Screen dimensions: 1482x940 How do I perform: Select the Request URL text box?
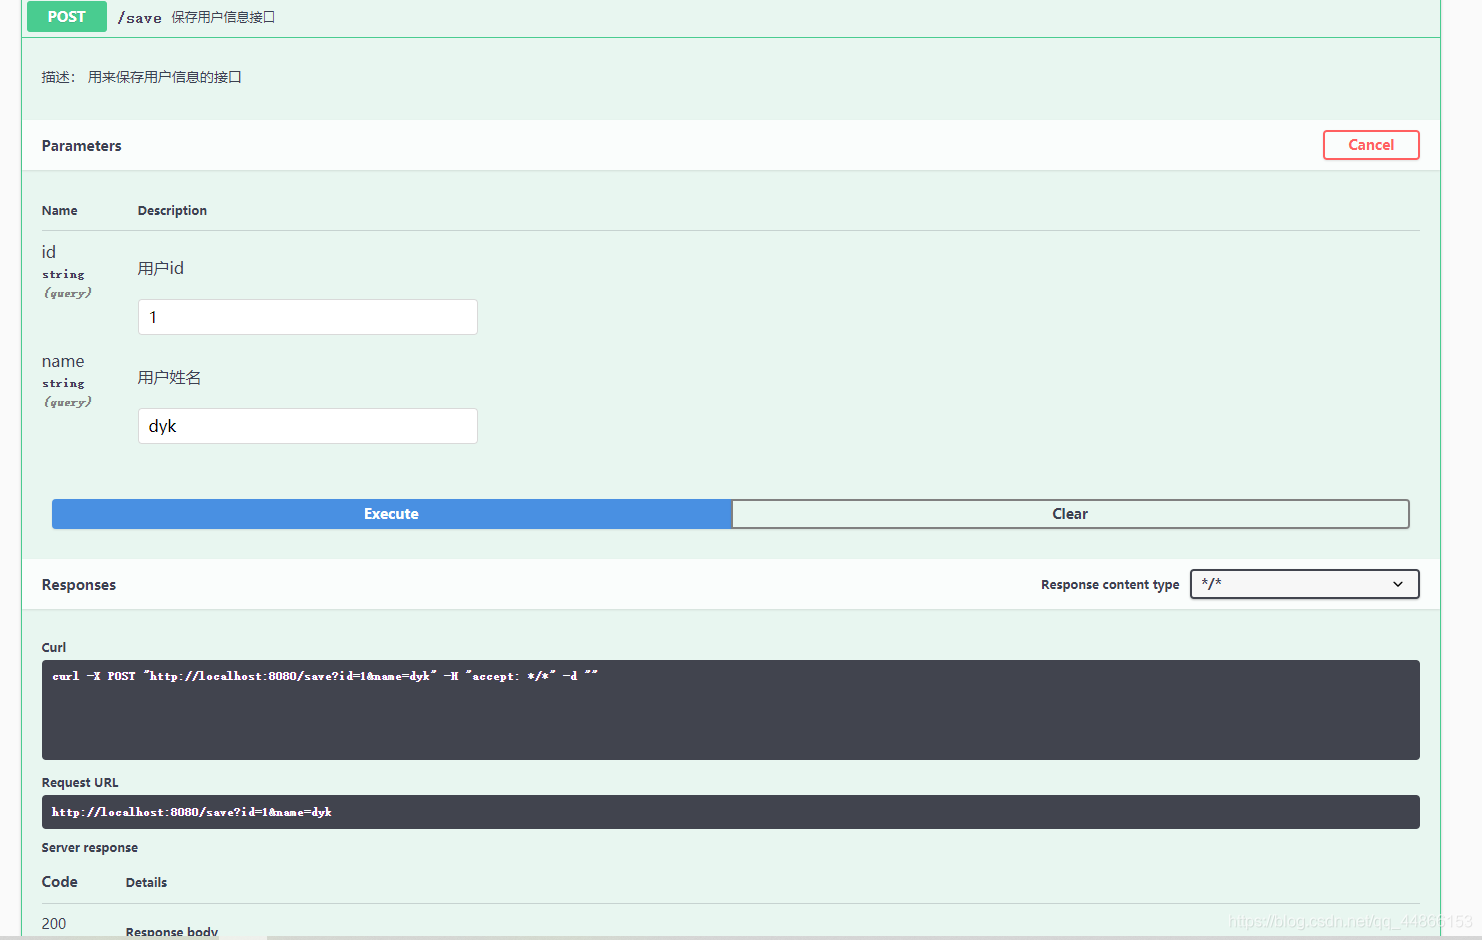pos(731,812)
